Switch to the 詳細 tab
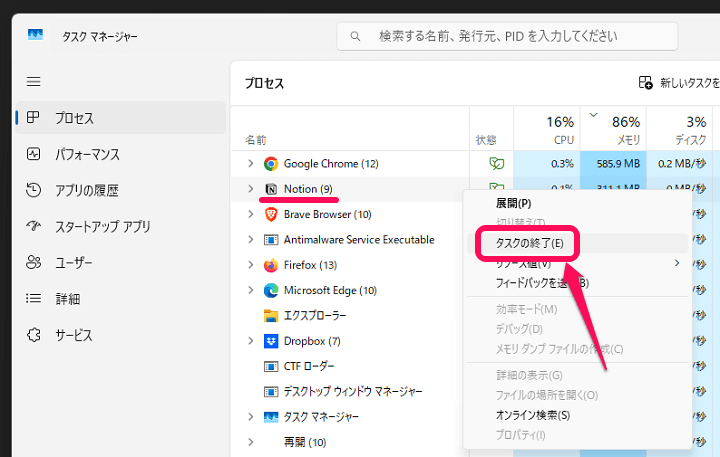The width and height of the screenshot is (720, 457). click(x=120, y=299)
